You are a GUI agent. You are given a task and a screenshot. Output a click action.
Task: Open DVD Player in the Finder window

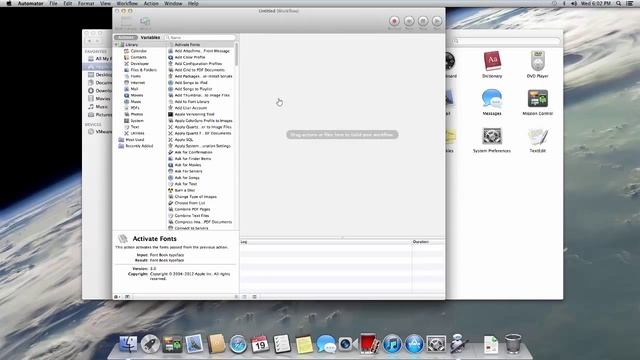[x=538, y=64]
